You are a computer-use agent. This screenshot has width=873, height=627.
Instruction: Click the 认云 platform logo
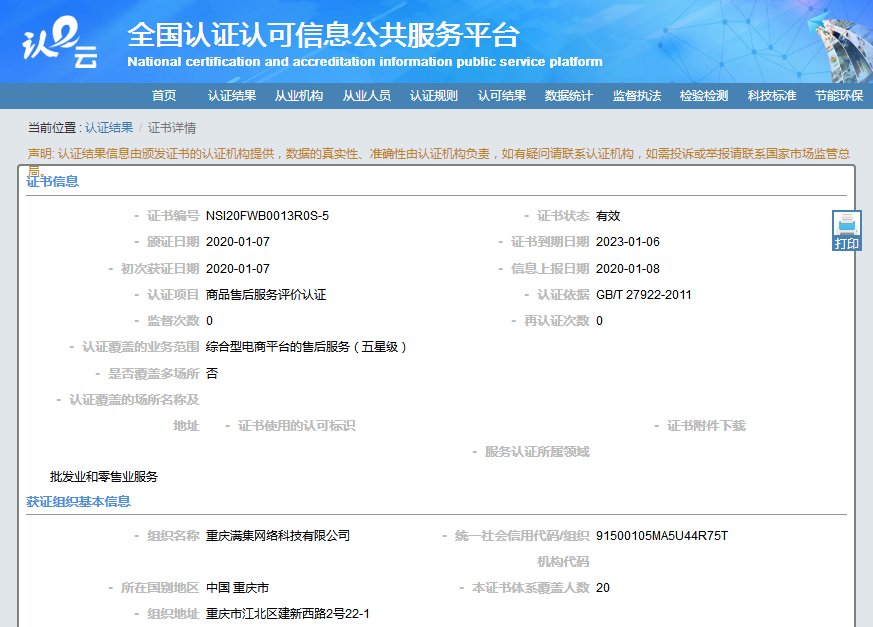tap(60, 42)
